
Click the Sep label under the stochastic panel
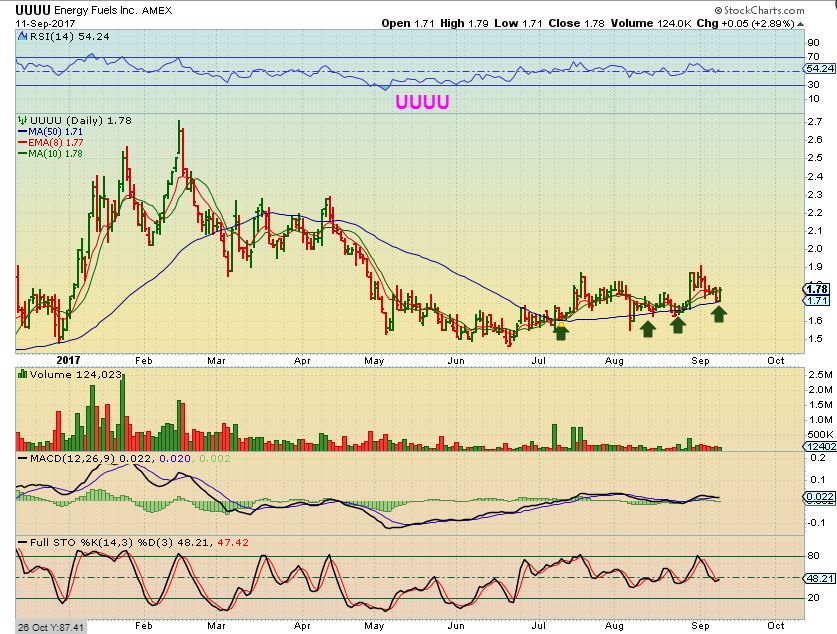700,625
